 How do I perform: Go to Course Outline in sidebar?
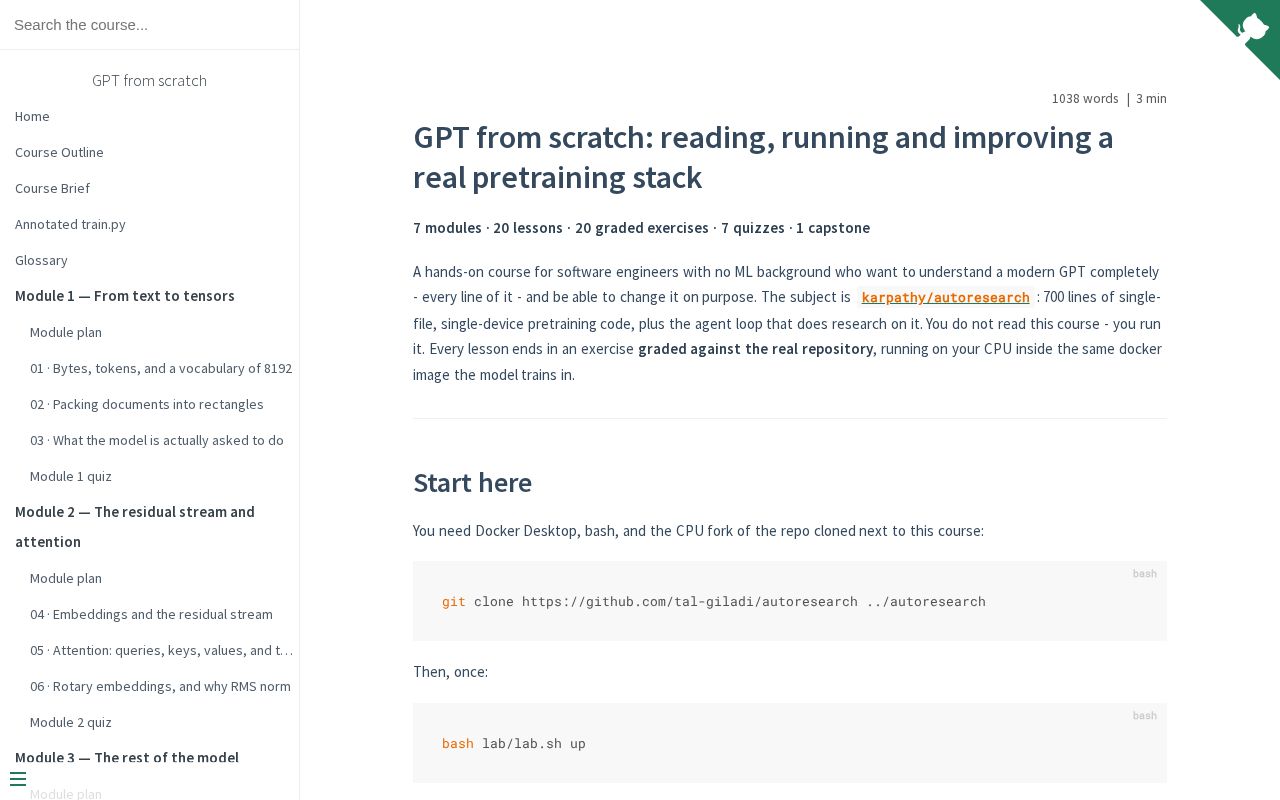click(x=59, y=152)
